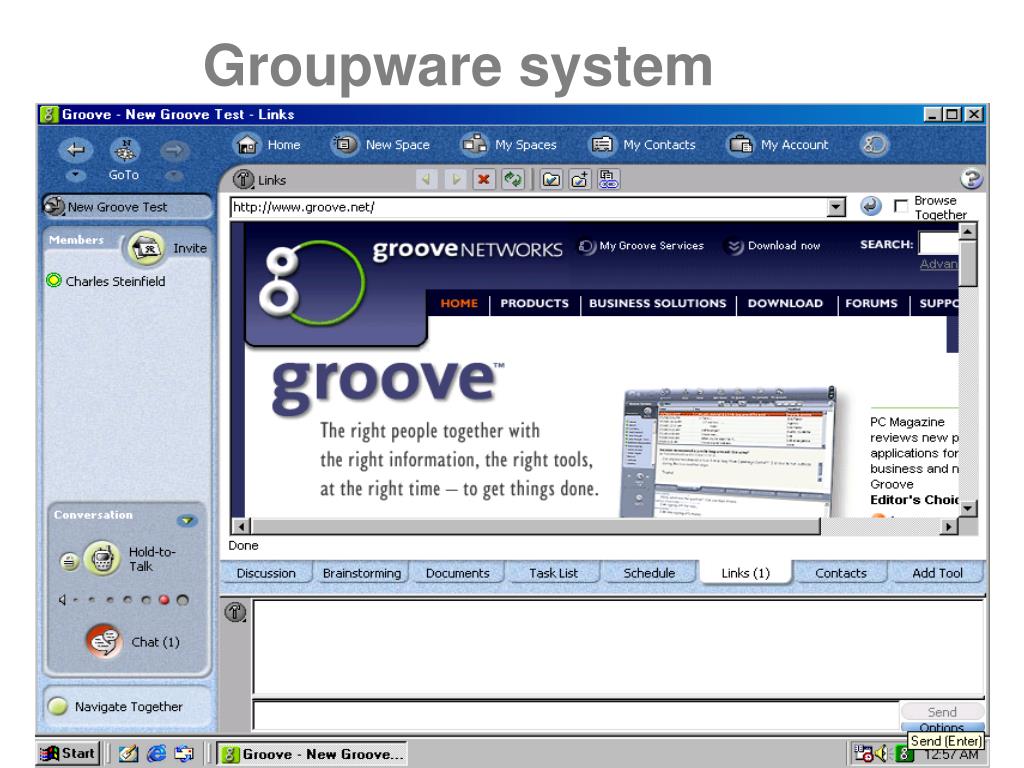
Task: Click the pin icon beside the chat transcript
Action: (x=235, y=612)
